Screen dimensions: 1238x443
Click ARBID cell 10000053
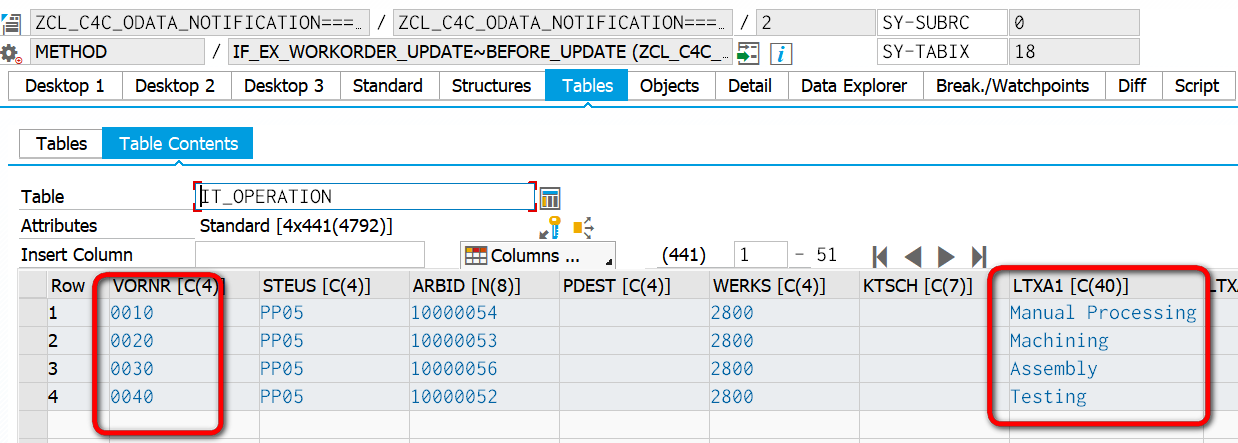coord(484,341)
